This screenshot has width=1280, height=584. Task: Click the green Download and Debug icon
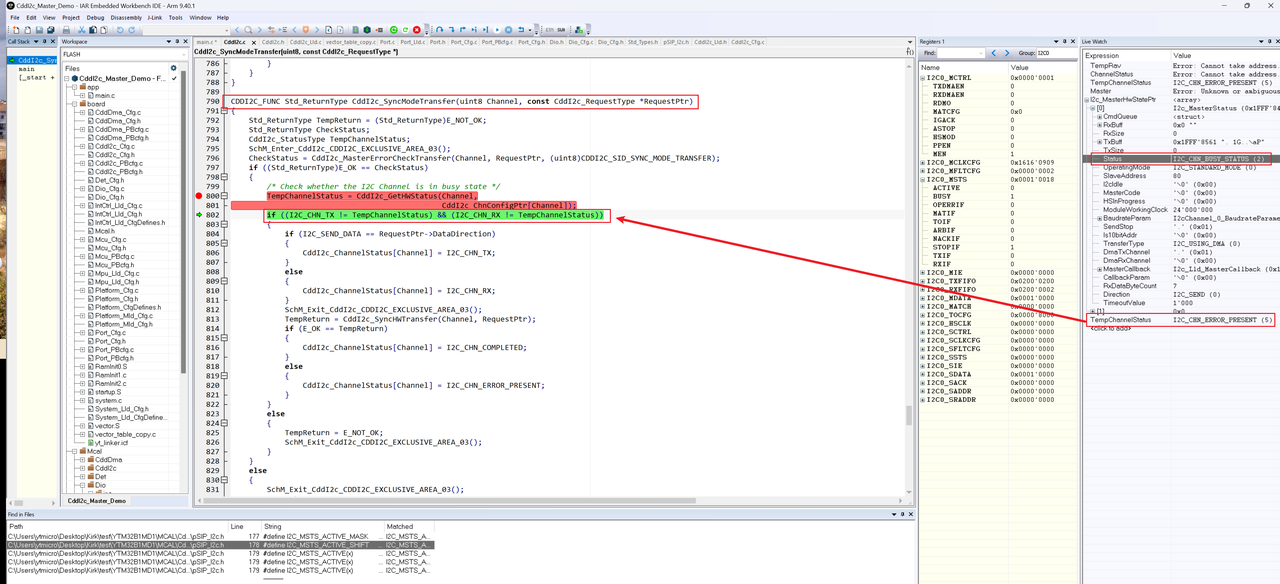[x=393, y=30]
